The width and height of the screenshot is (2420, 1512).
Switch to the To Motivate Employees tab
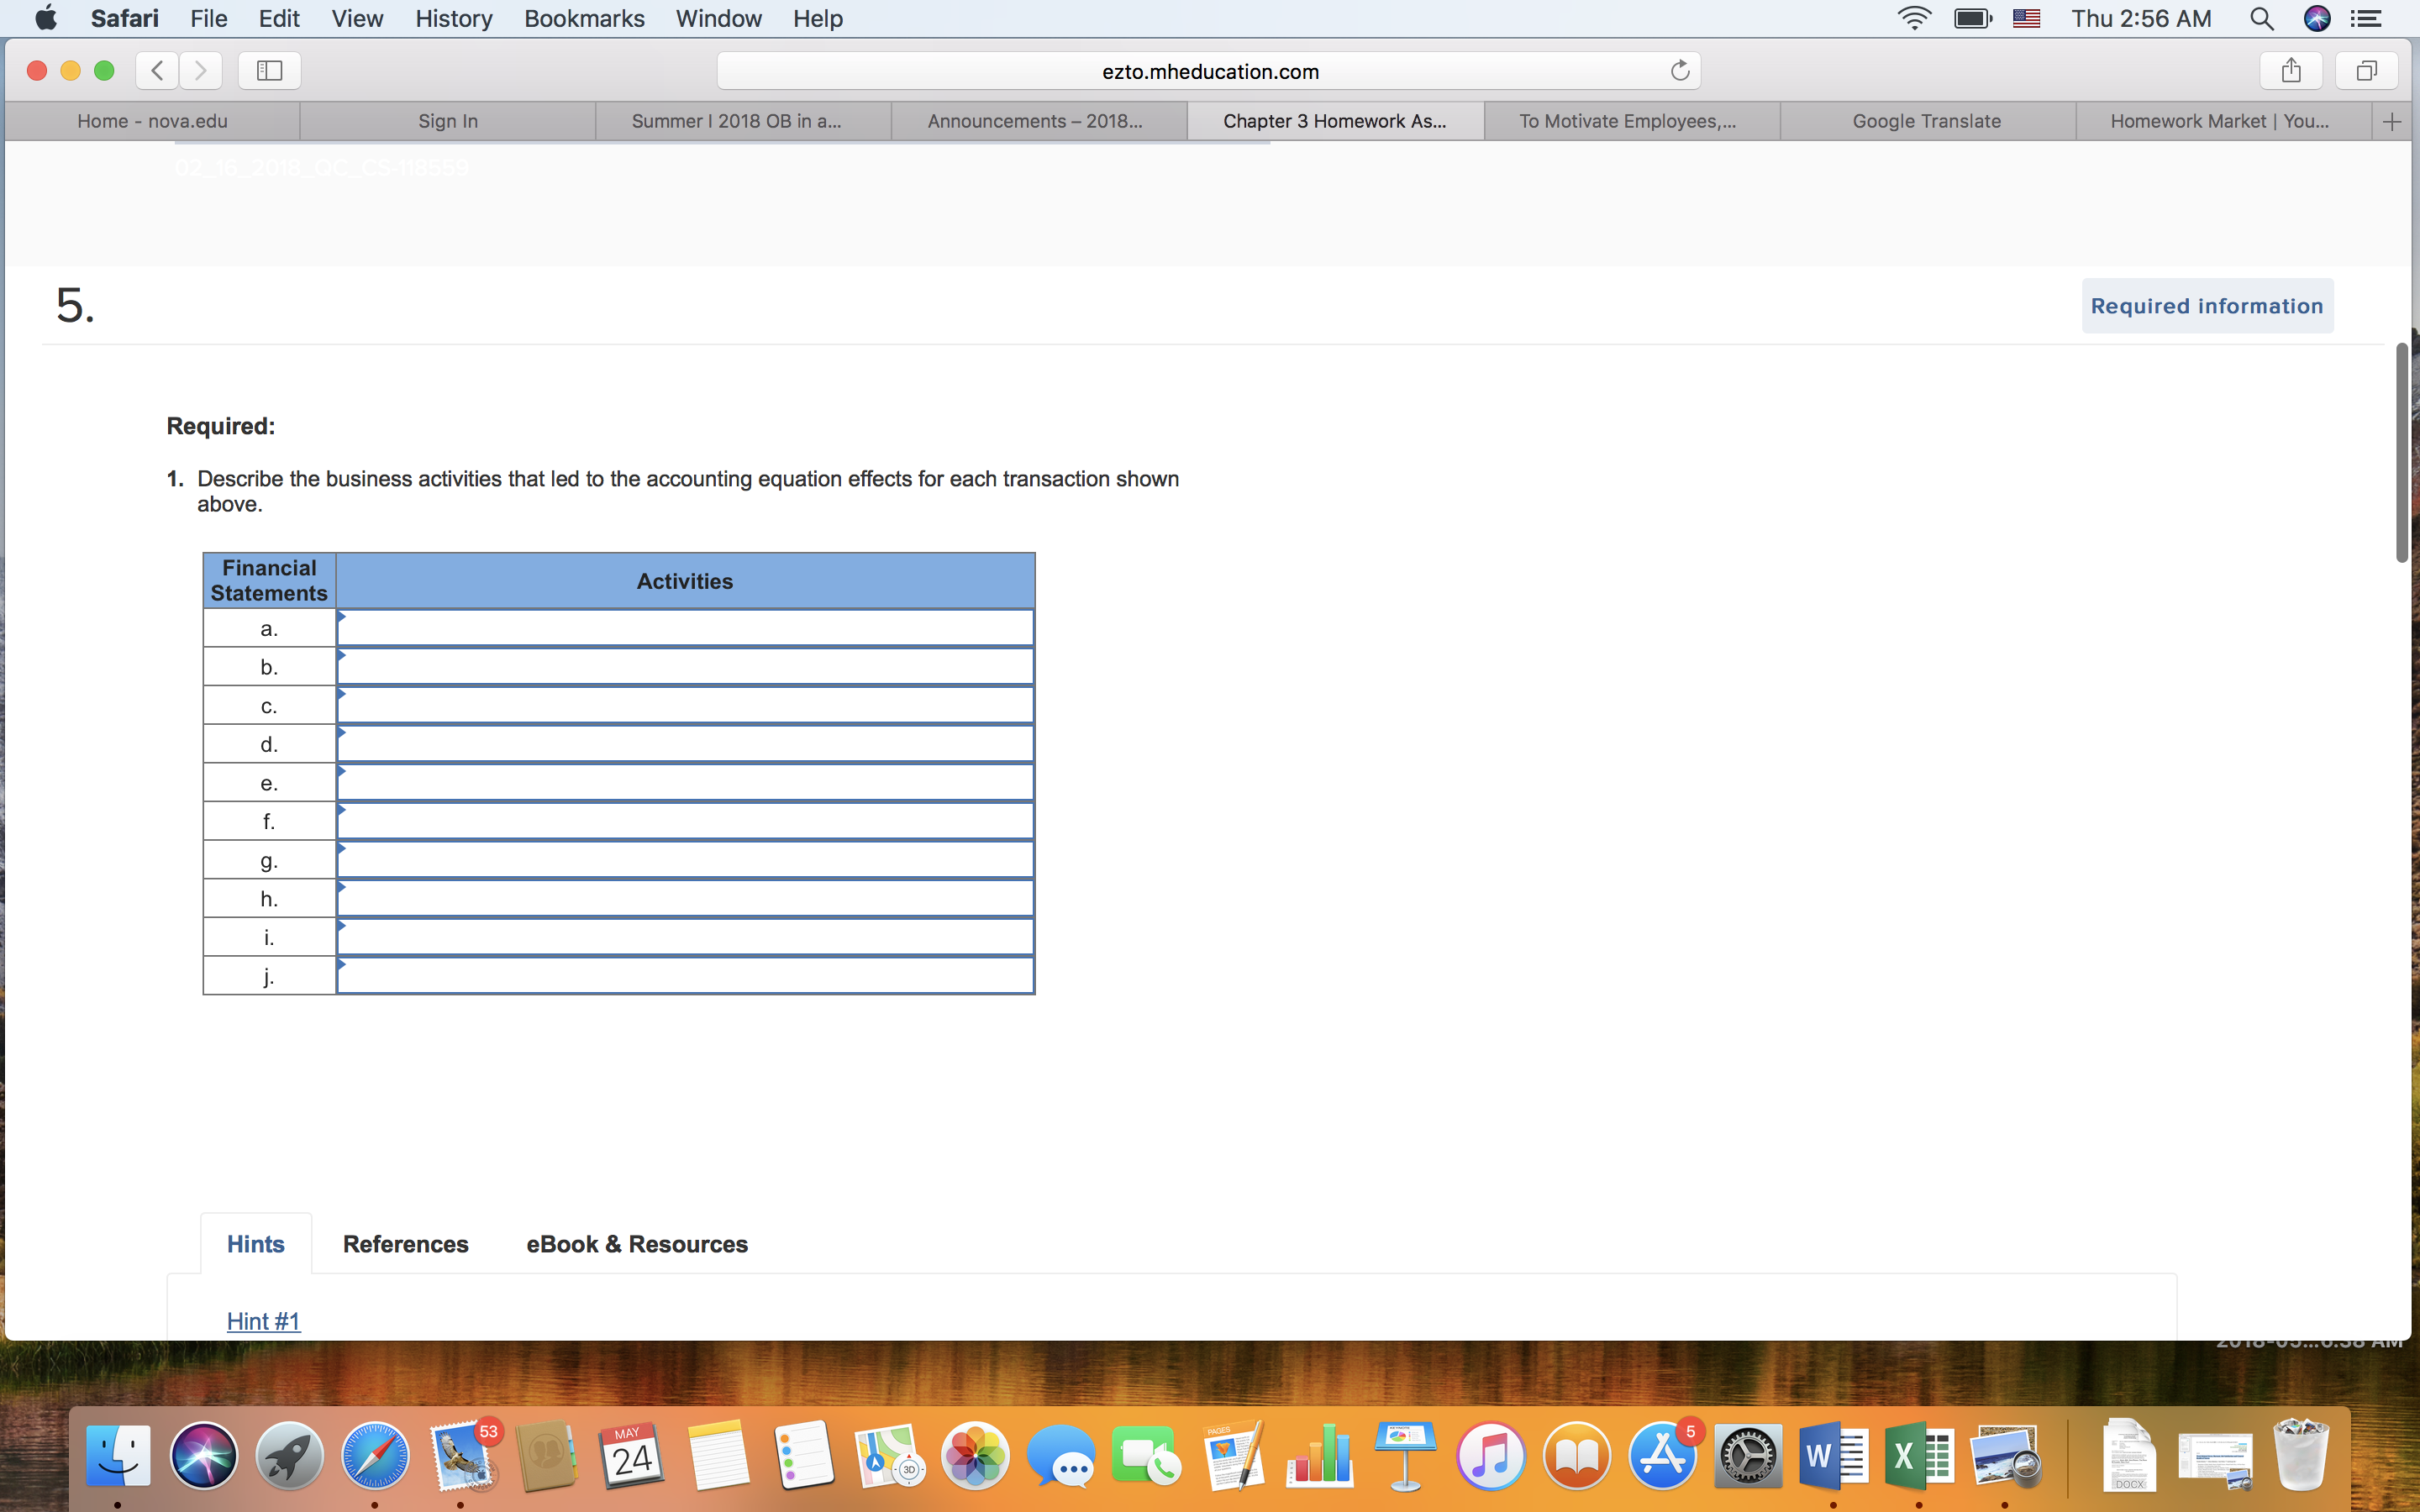(1631, 121)
